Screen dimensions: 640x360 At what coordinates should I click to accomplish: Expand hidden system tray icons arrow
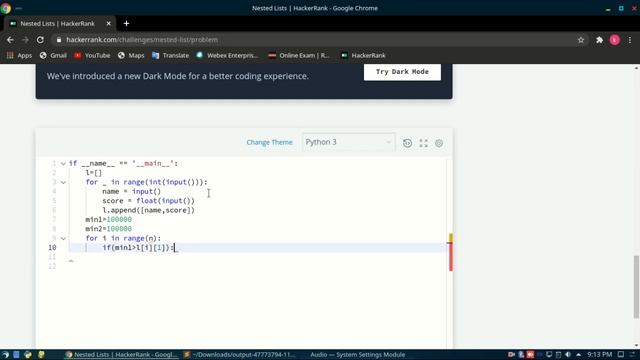click(x=578, y=355)
